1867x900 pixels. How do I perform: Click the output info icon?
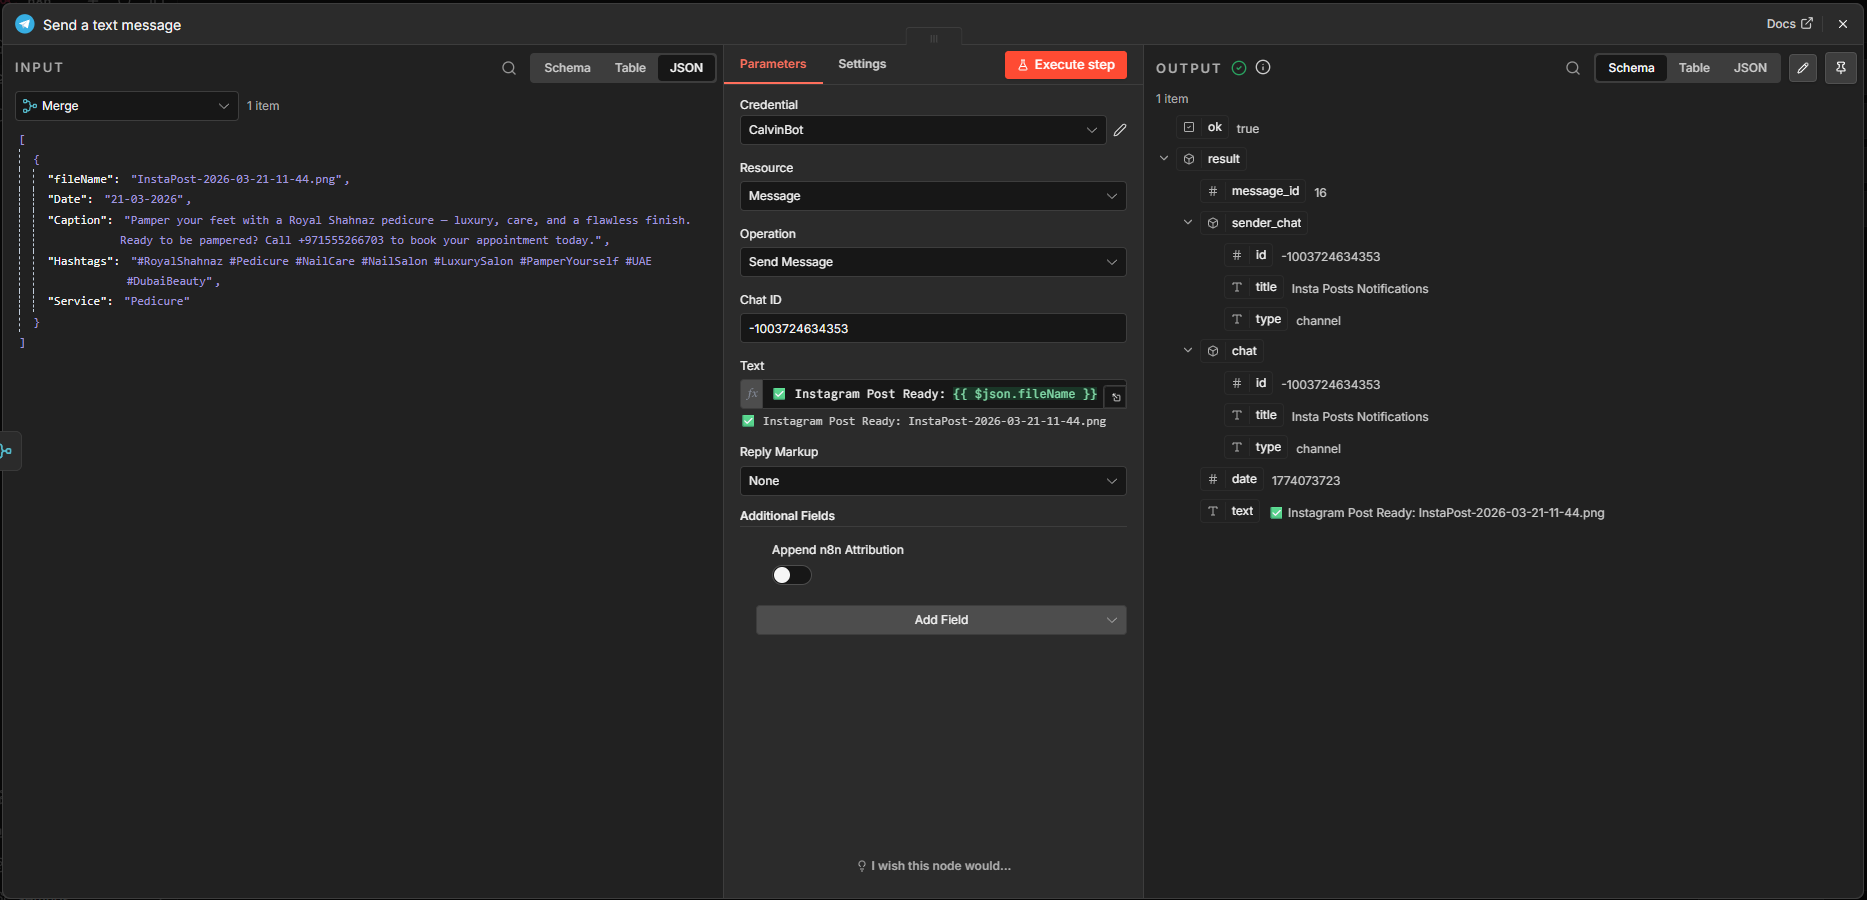tap(1263, 68)
